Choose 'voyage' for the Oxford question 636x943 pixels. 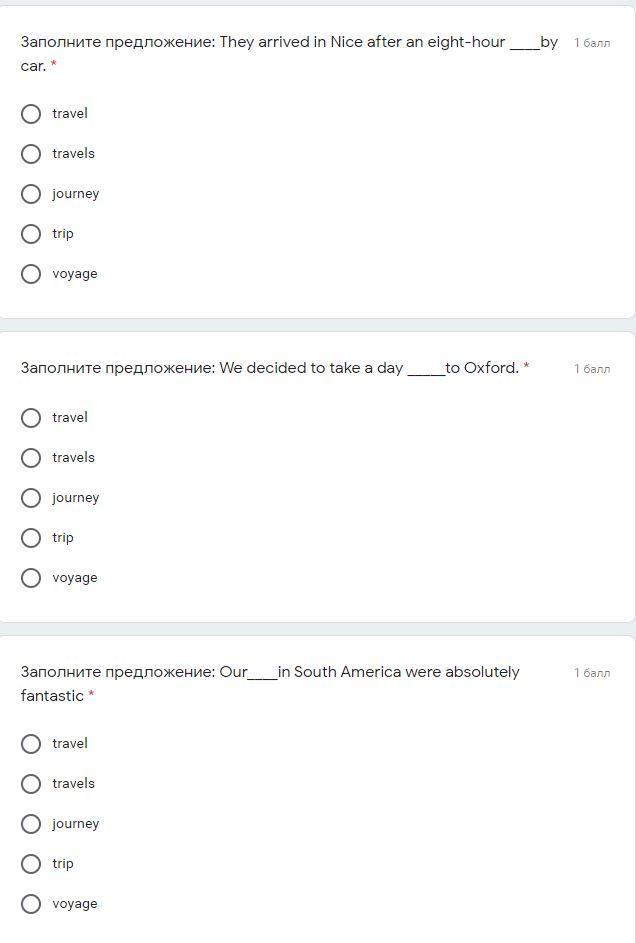click(x=31, y=578)
